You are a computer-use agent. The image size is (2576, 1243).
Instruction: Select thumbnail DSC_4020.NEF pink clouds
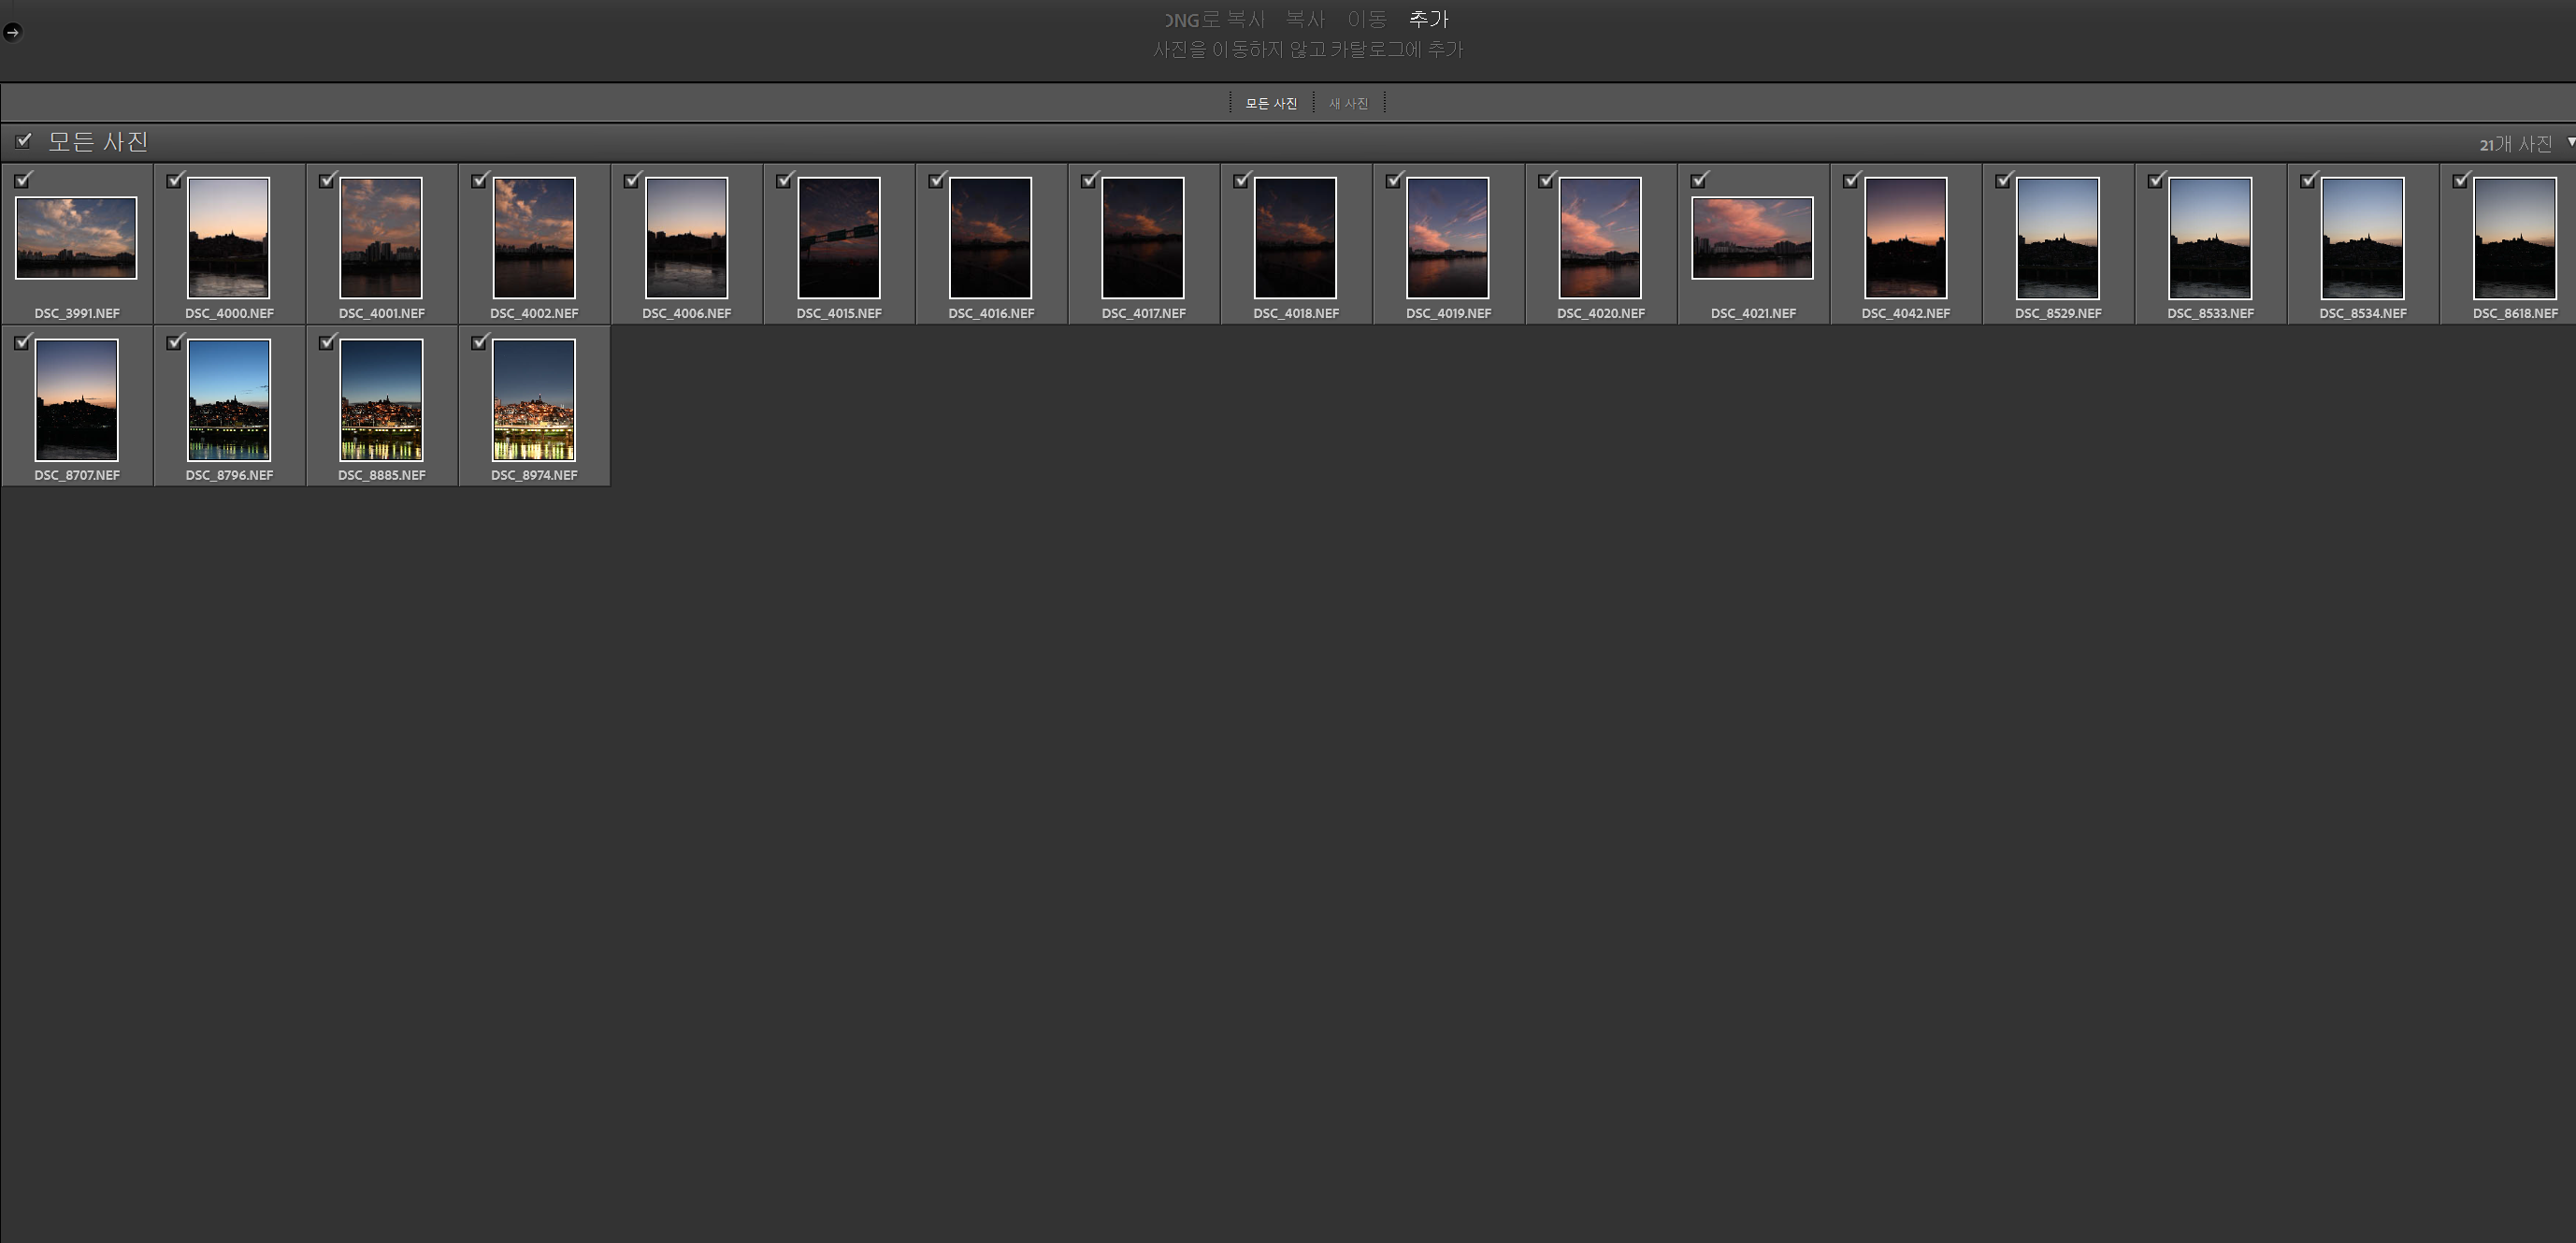pos(1600,238)
